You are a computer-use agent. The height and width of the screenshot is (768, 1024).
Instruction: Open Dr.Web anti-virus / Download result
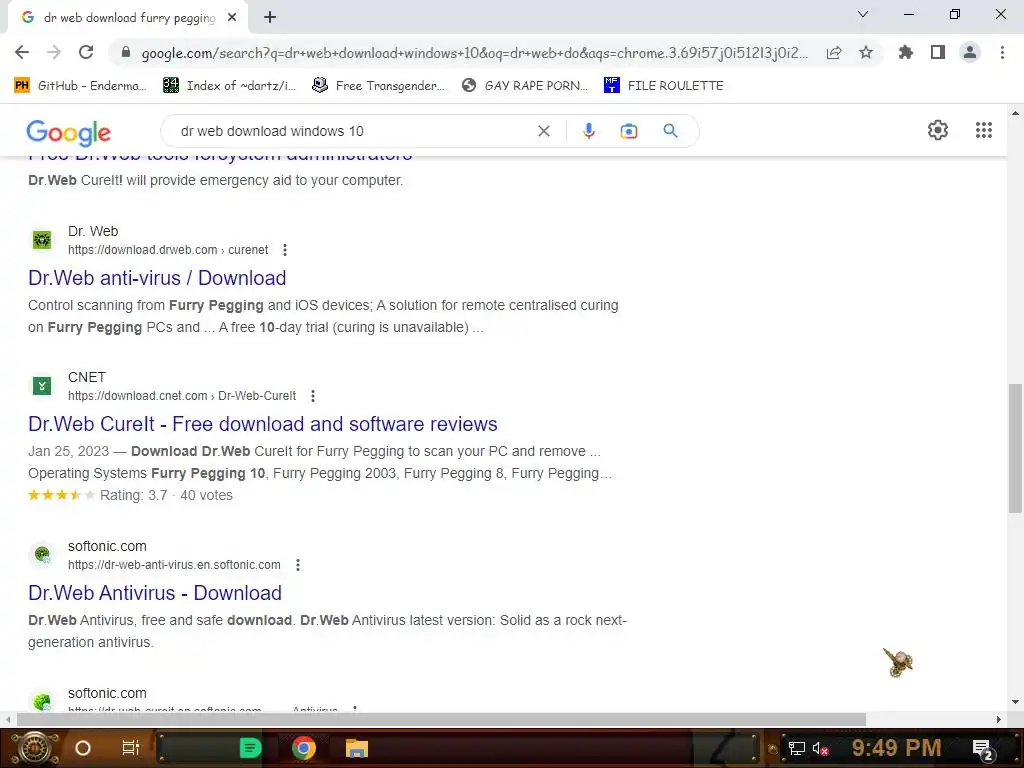tap(157, 278)
